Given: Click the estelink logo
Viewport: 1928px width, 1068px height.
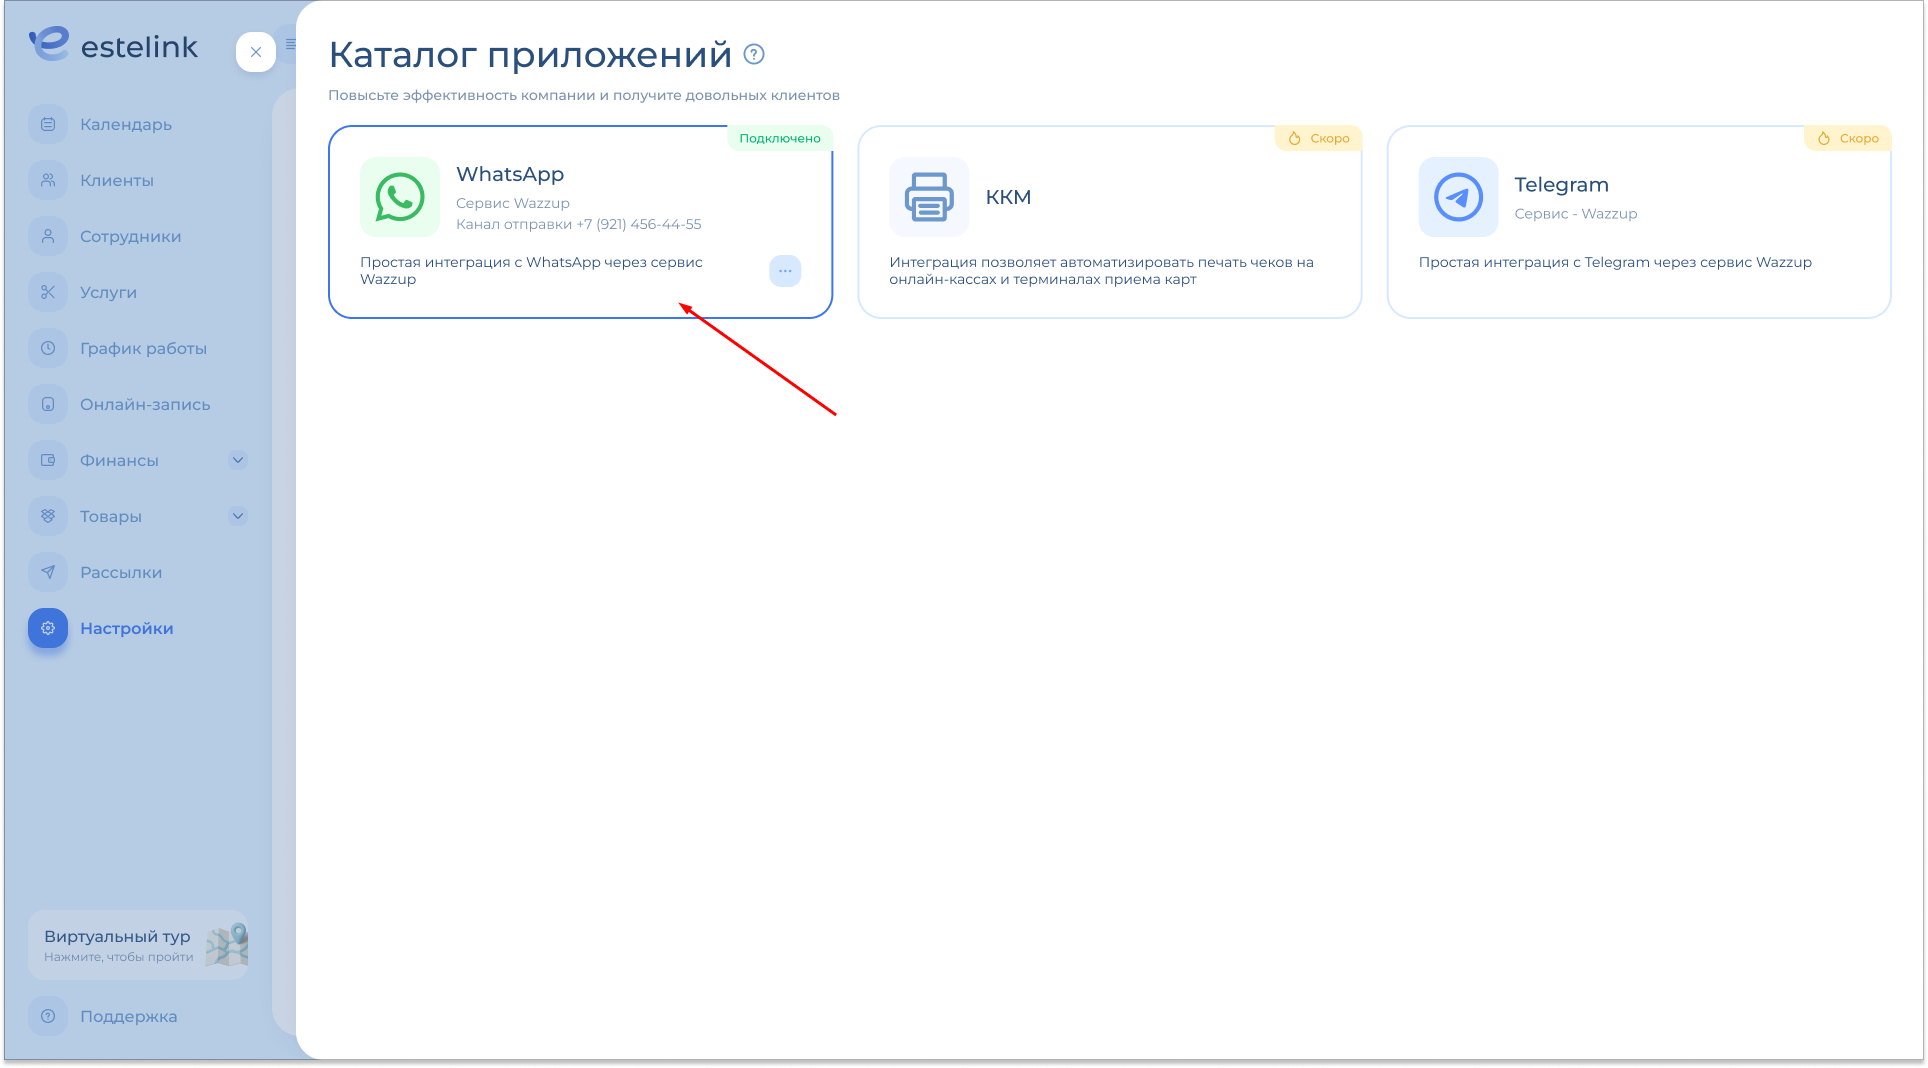Looking at the screenshot, I should 113,46.
